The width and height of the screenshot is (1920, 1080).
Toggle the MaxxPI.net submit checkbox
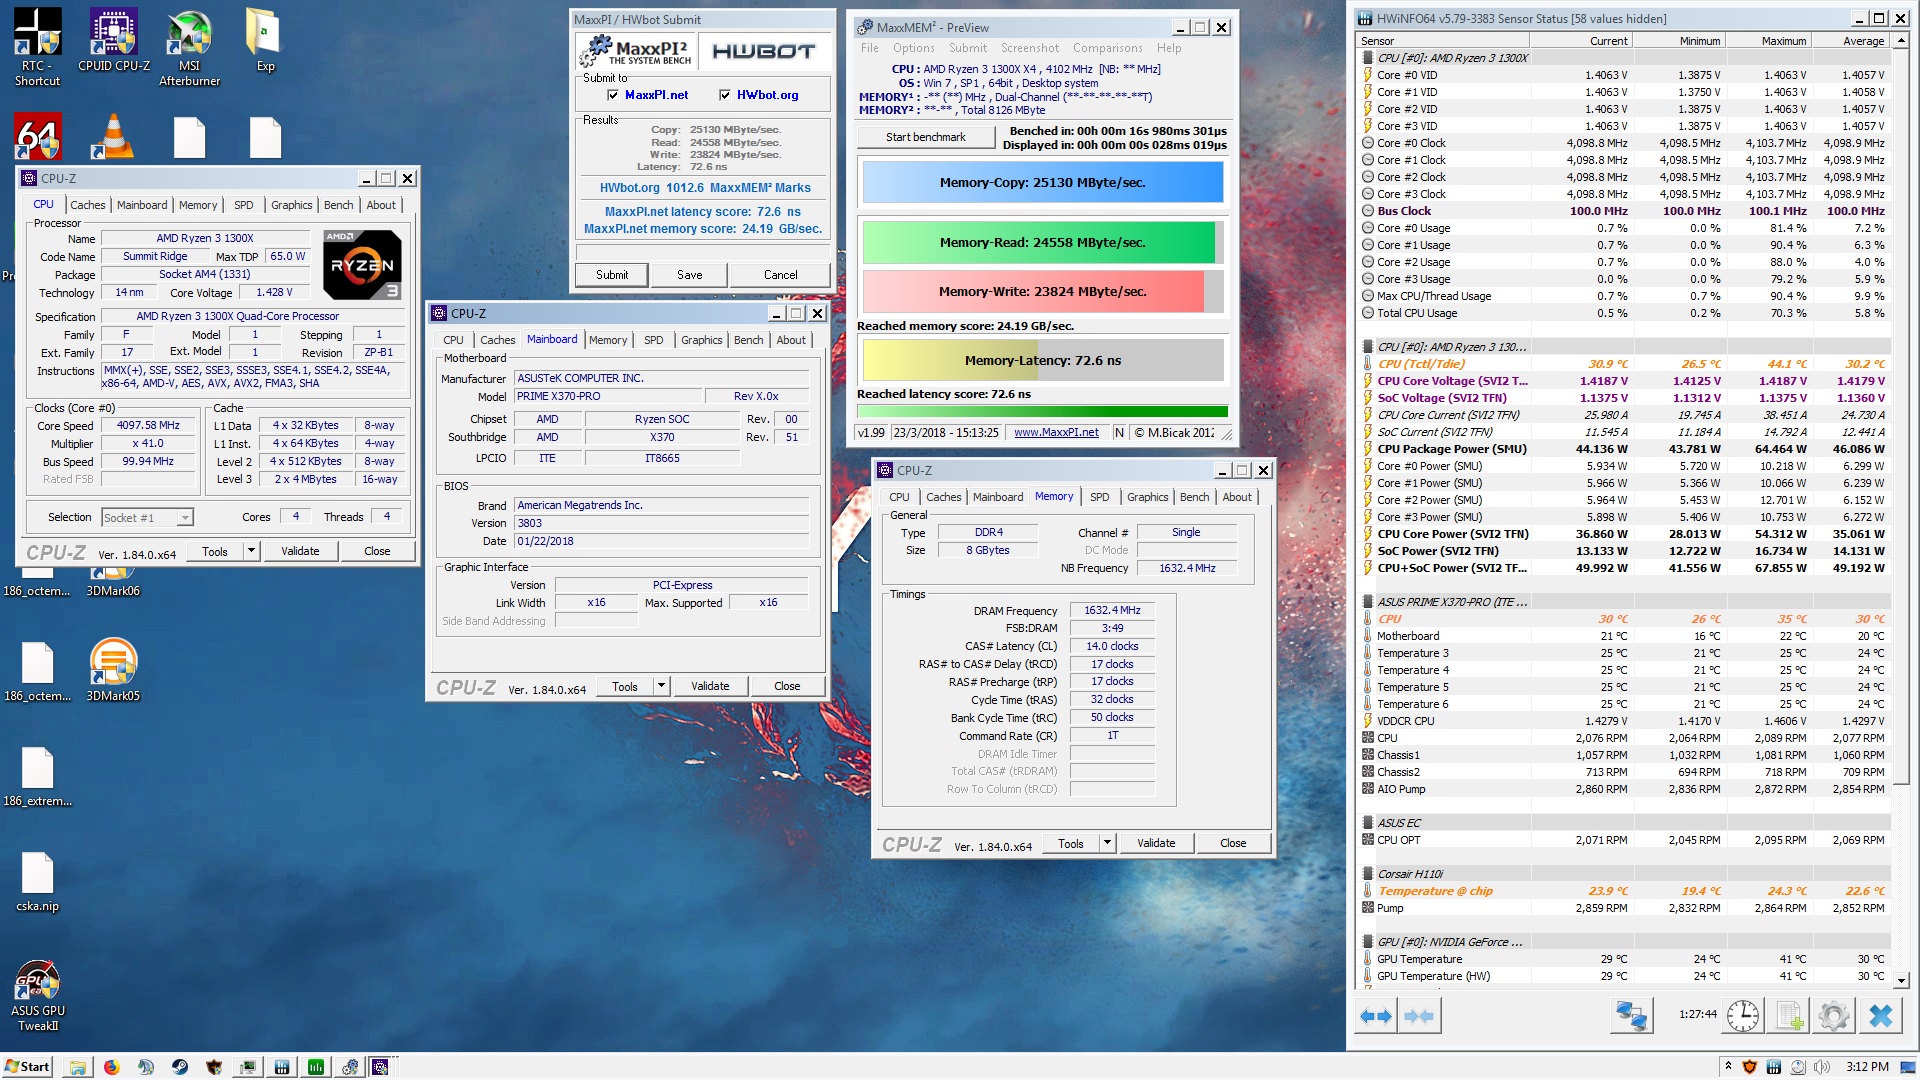pyautogui.click(x=612, y=95)
